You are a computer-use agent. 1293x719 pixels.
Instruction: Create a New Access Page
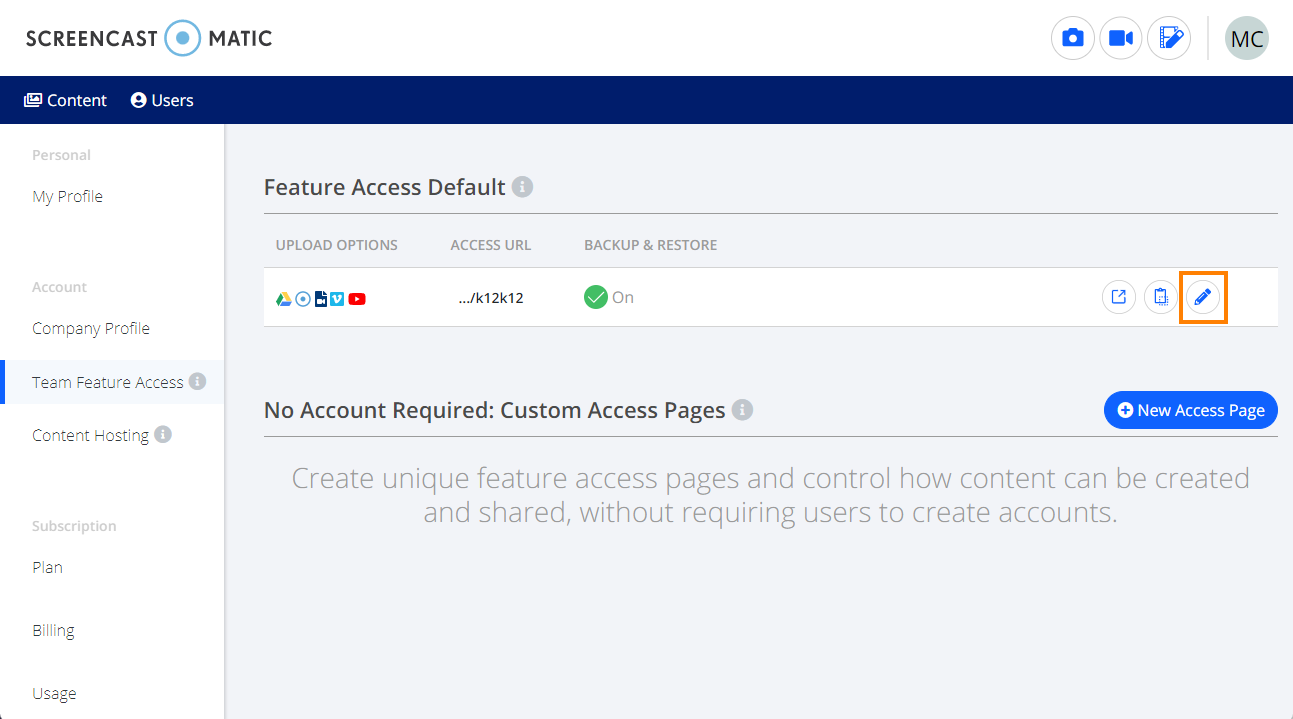click(1191, 410)
